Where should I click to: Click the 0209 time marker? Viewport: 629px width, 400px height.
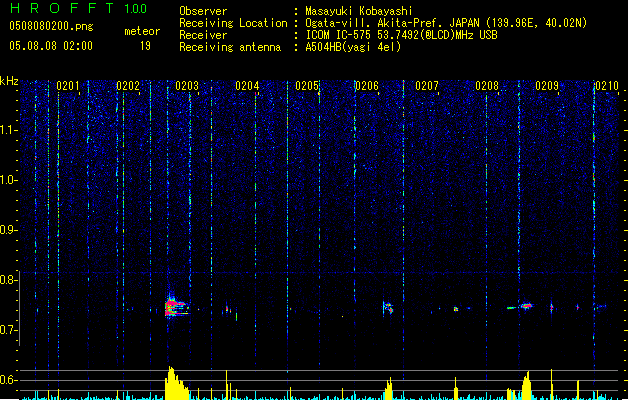point(547,86)
